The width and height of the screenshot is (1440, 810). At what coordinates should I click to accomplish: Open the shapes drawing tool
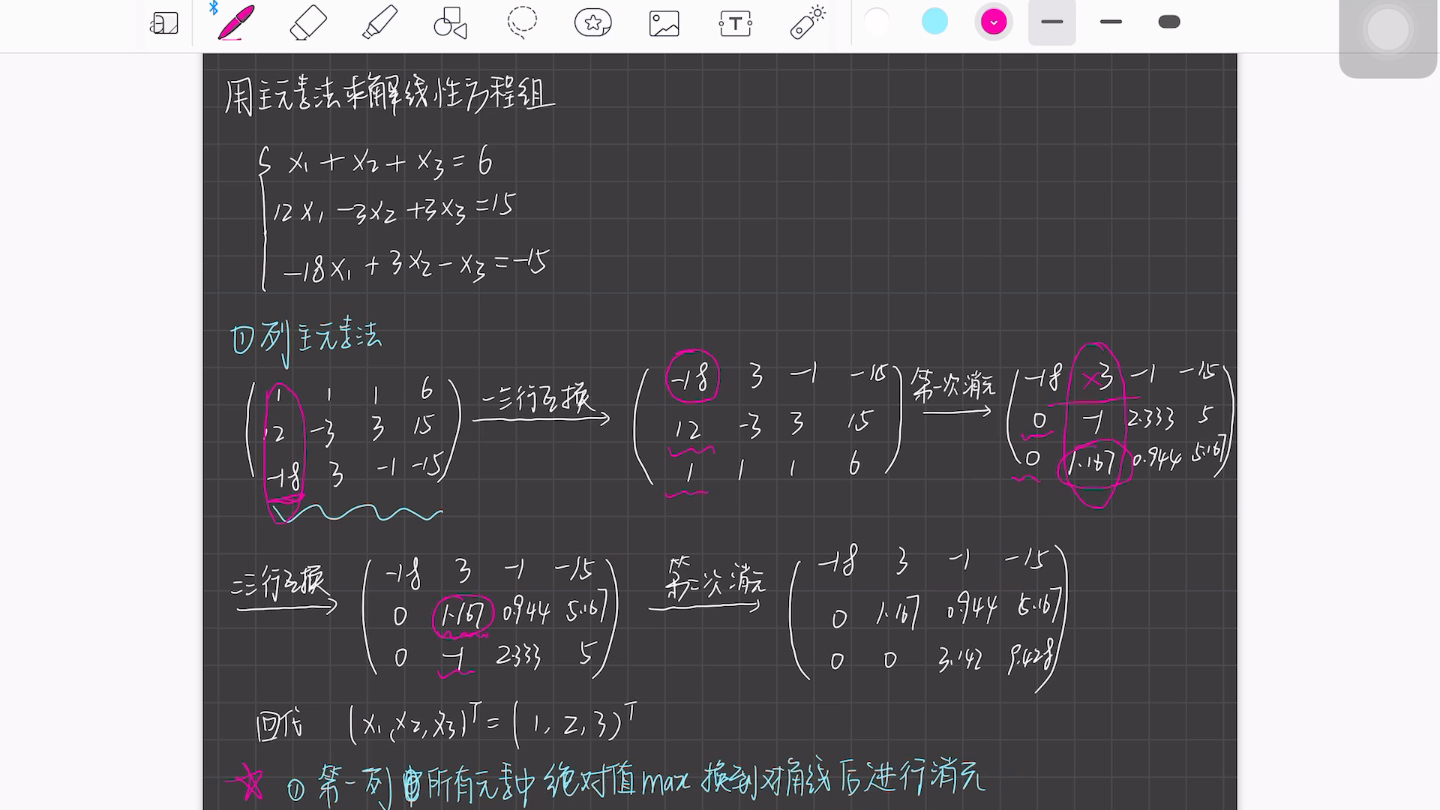click(x=449, y=23)
